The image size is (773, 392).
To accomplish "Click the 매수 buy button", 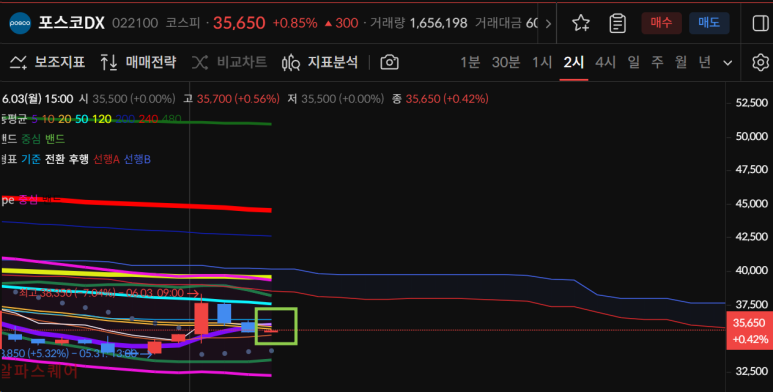I will pyautogui.click(x=661, y=23).
